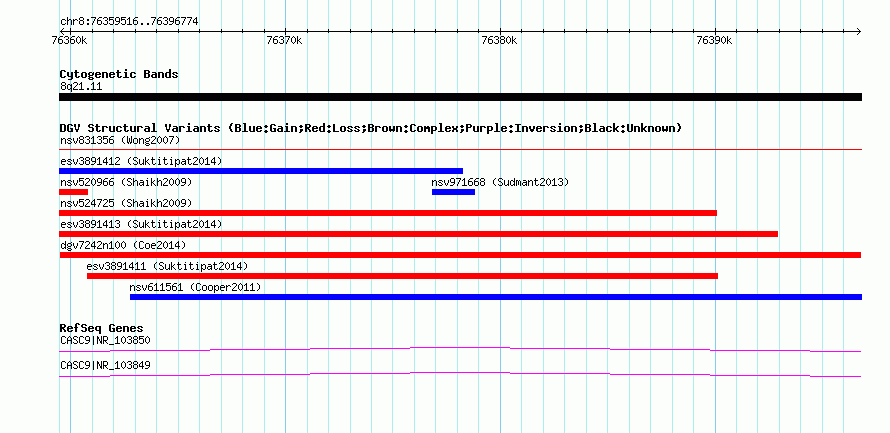Open variant label esv3891411 (Suktitipat2014)
This screenshot has height=433, width=890.
click(x=167, y=266)
